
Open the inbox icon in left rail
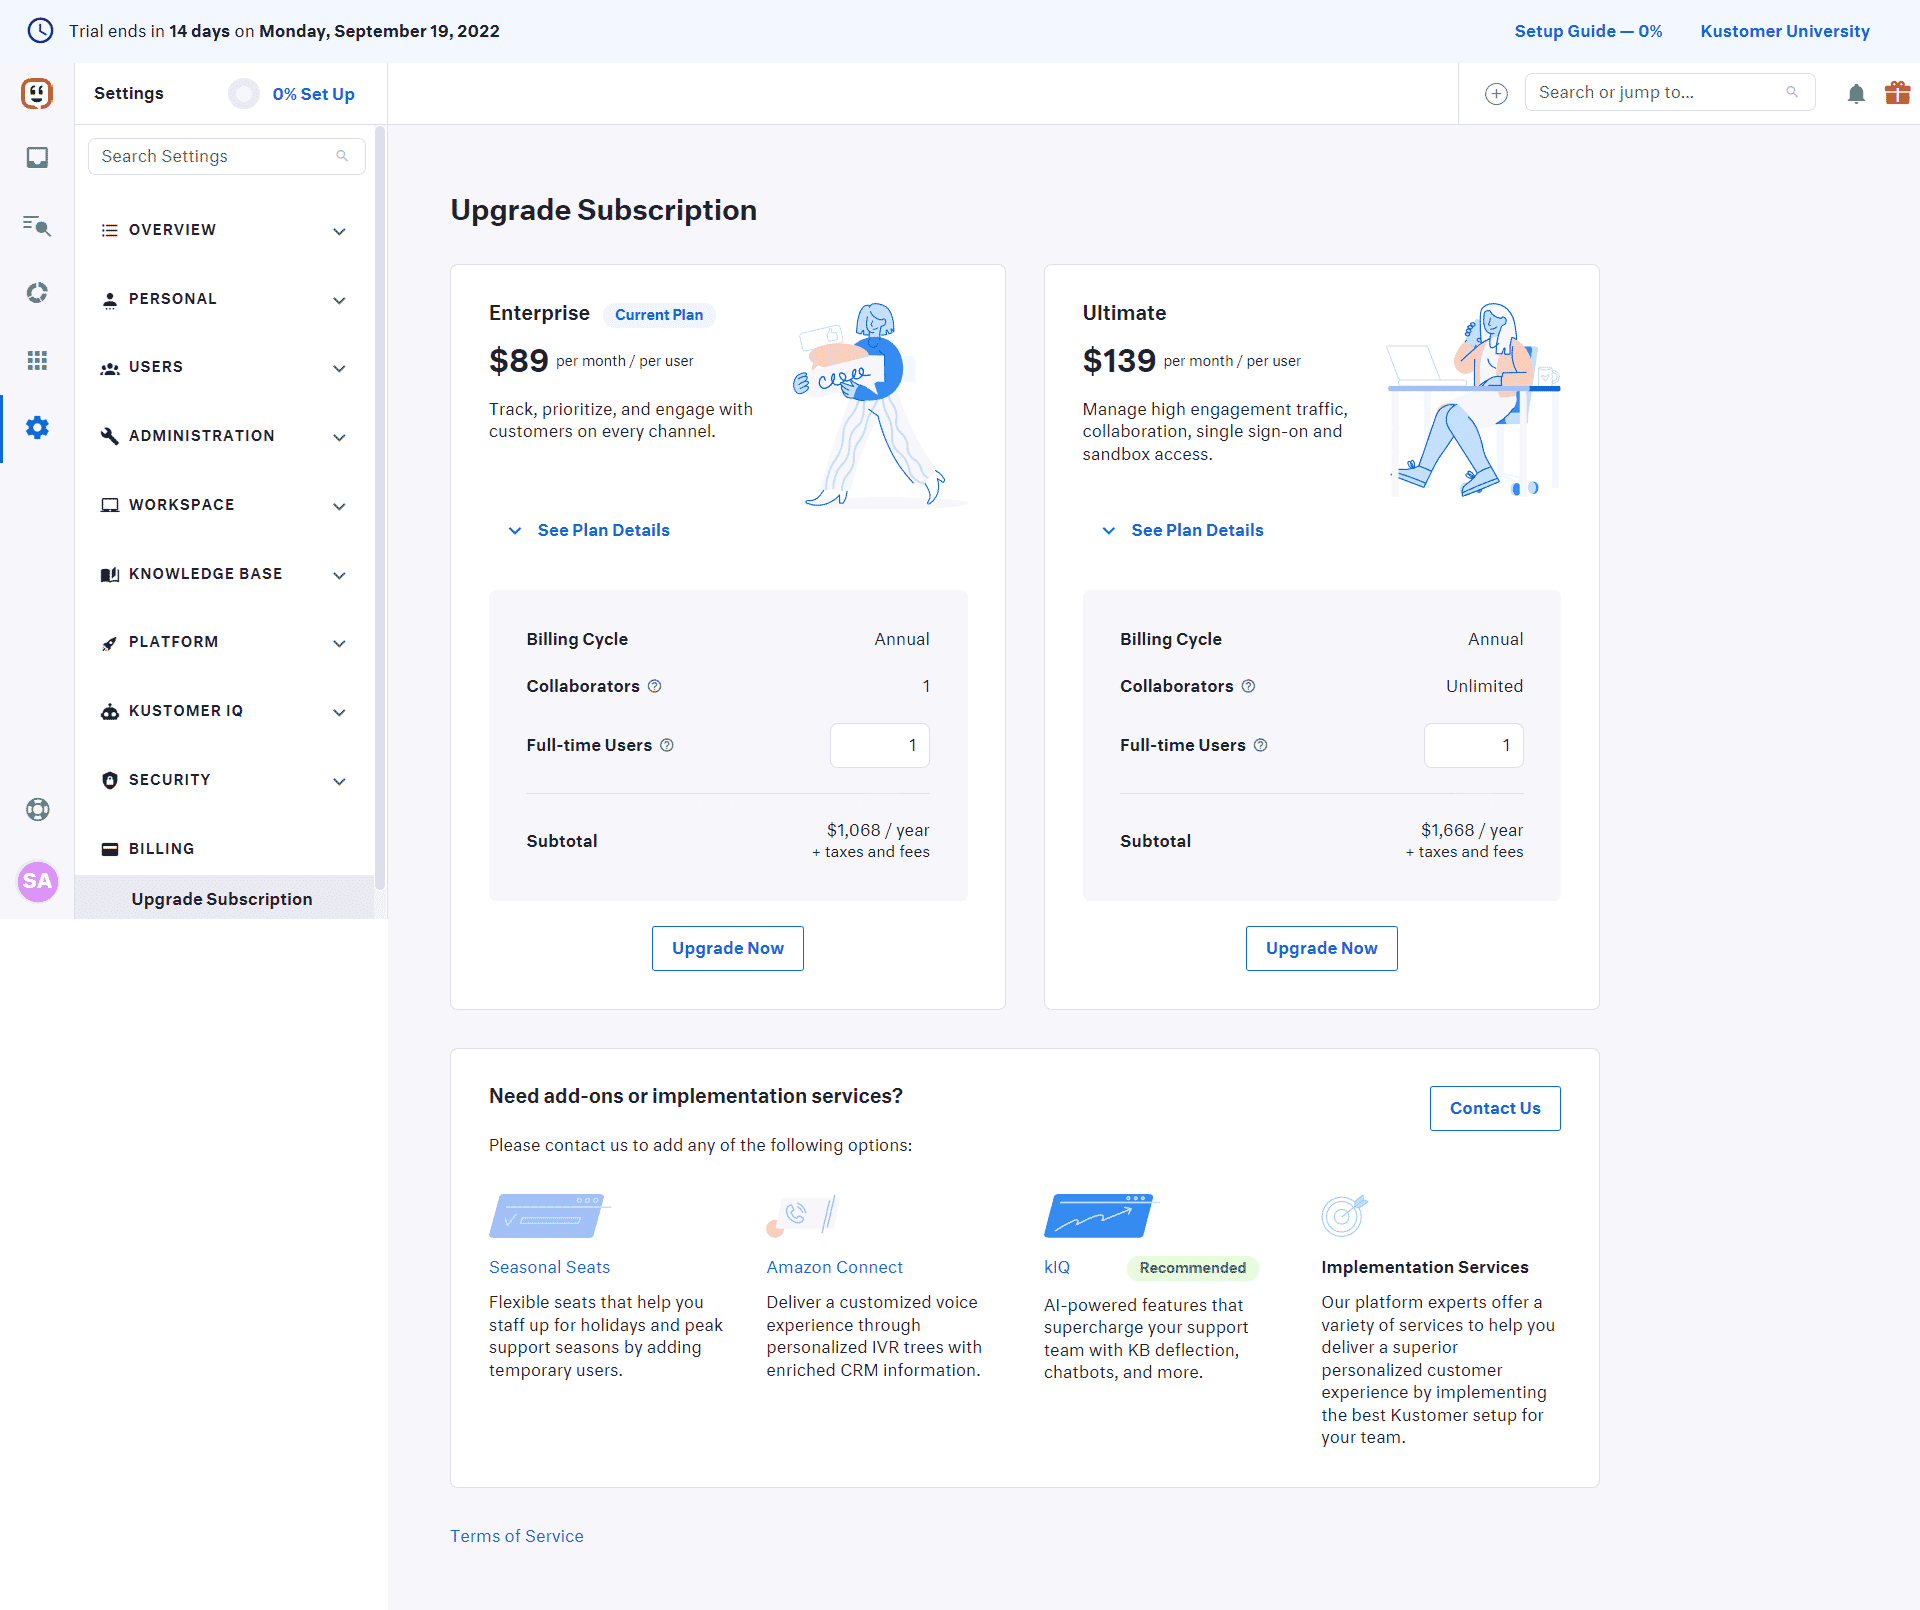37,157
